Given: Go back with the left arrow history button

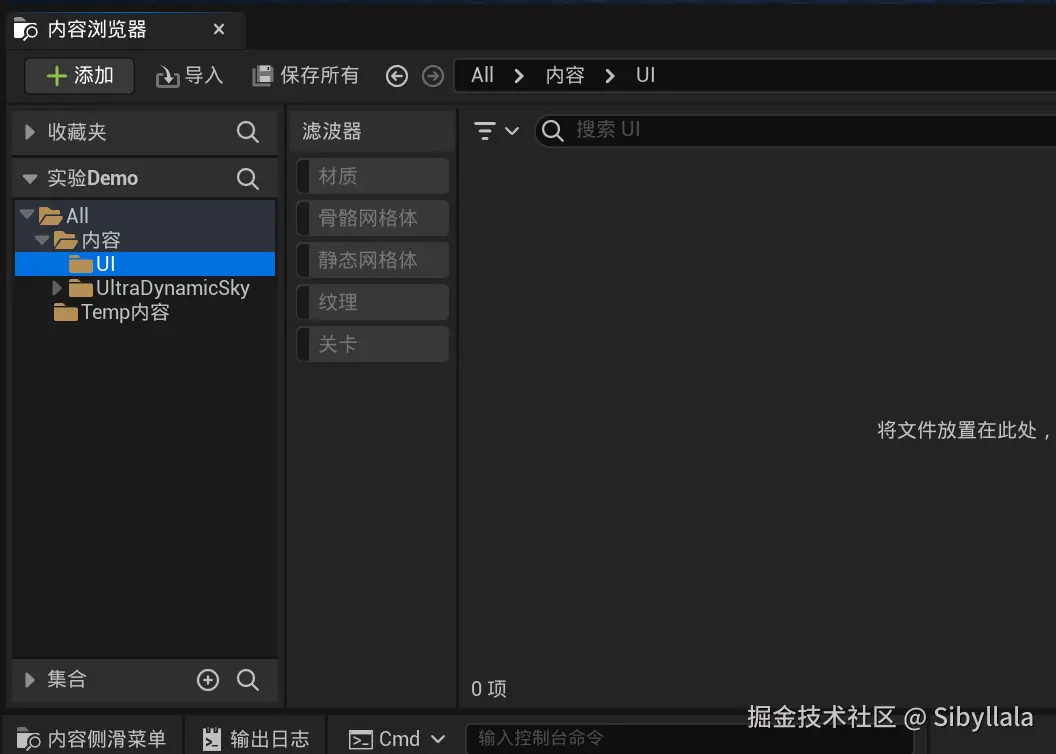Looking at the screenshot, I should pyautogui.click(x=397, y=76).
